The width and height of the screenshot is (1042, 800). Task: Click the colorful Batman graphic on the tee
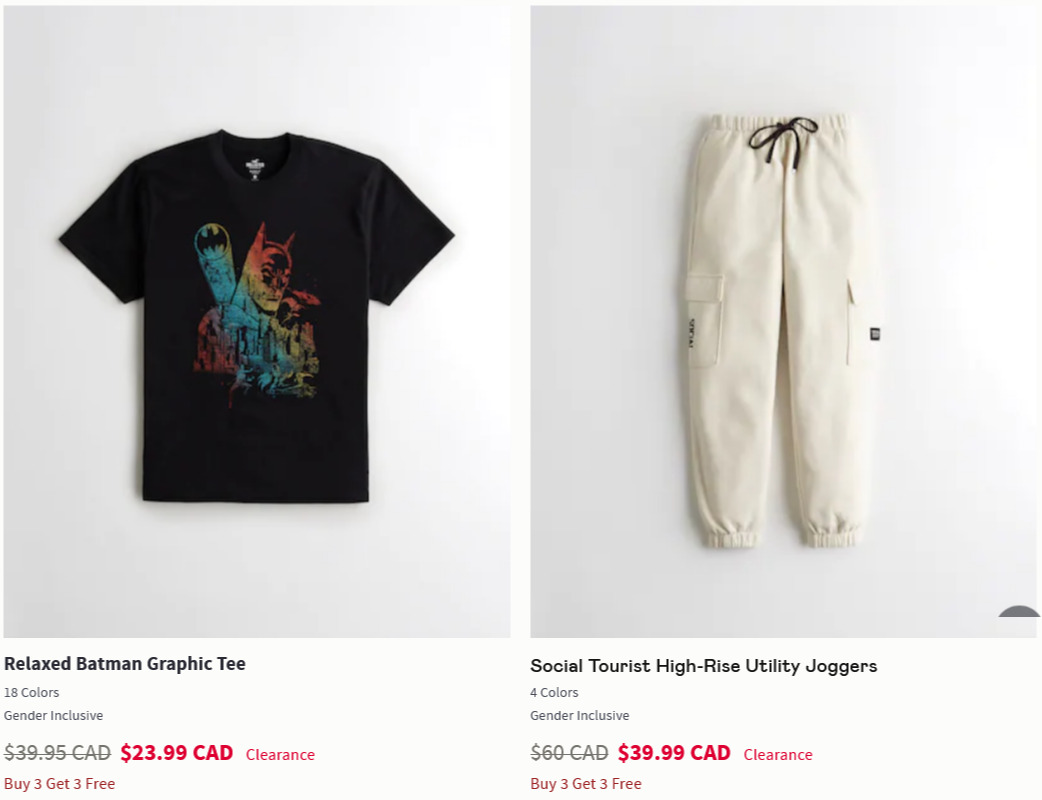[258, 312]
